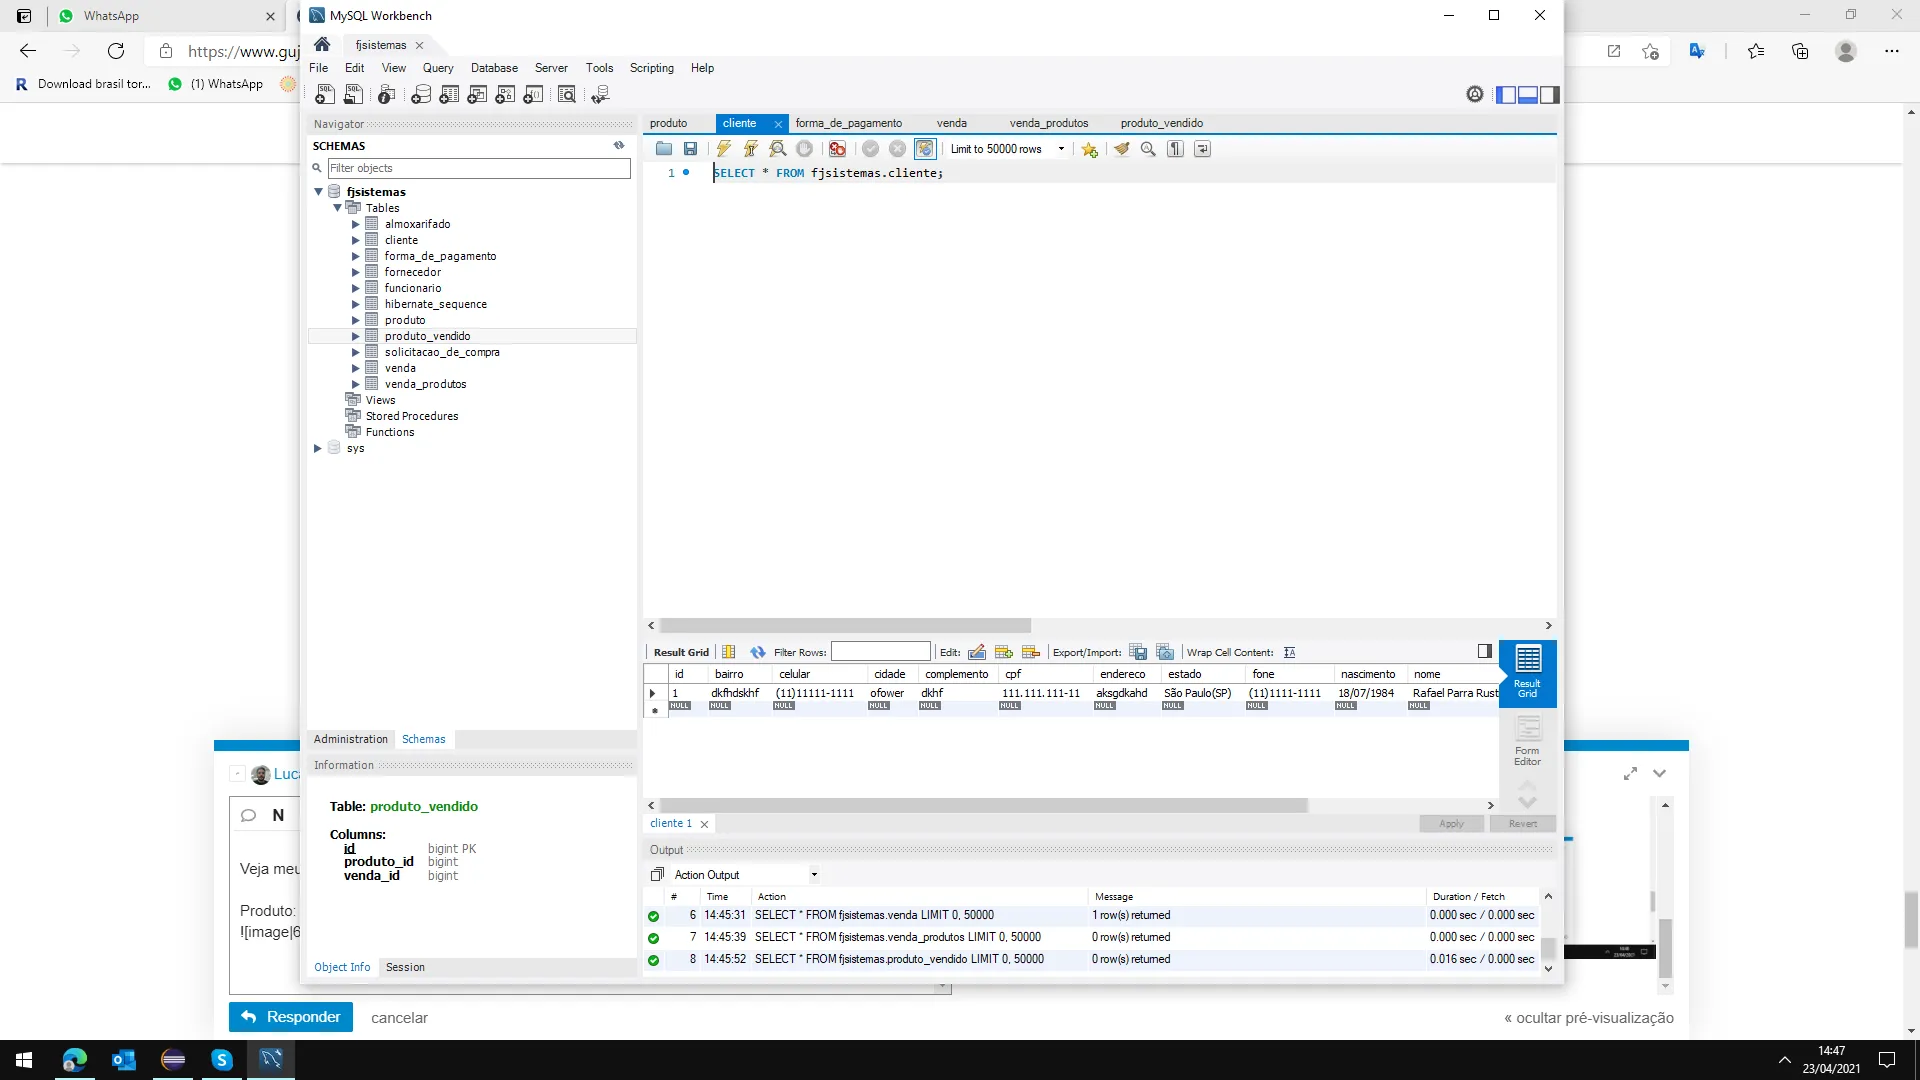Beautify query with the broom icon
The width and height of the screenshot is (1920, 1080).
tap(1122, 149)
